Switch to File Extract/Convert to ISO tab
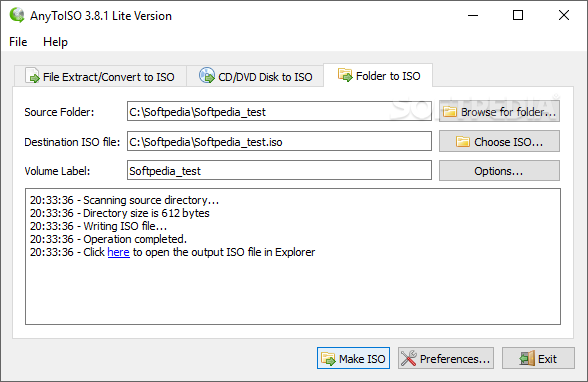588x382 pixels. (100, 76)
